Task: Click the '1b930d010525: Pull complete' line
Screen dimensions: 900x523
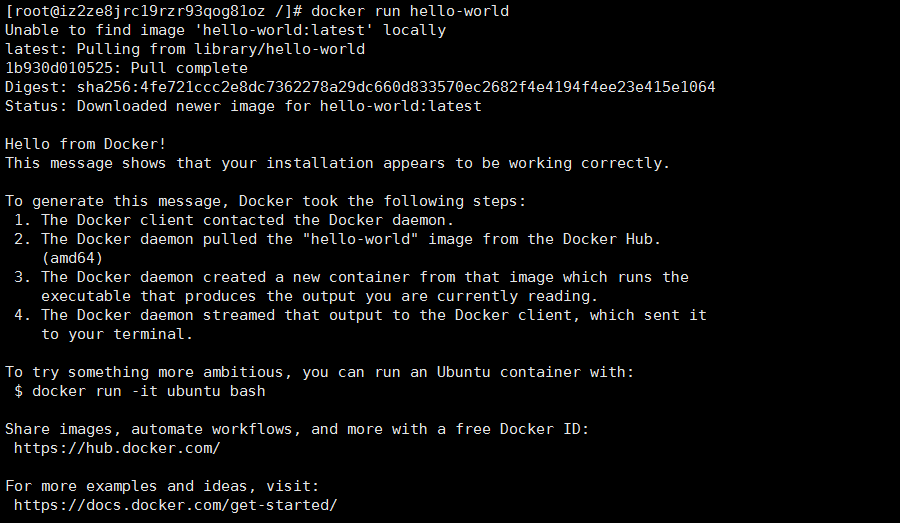Action: (x=126, y=68)
